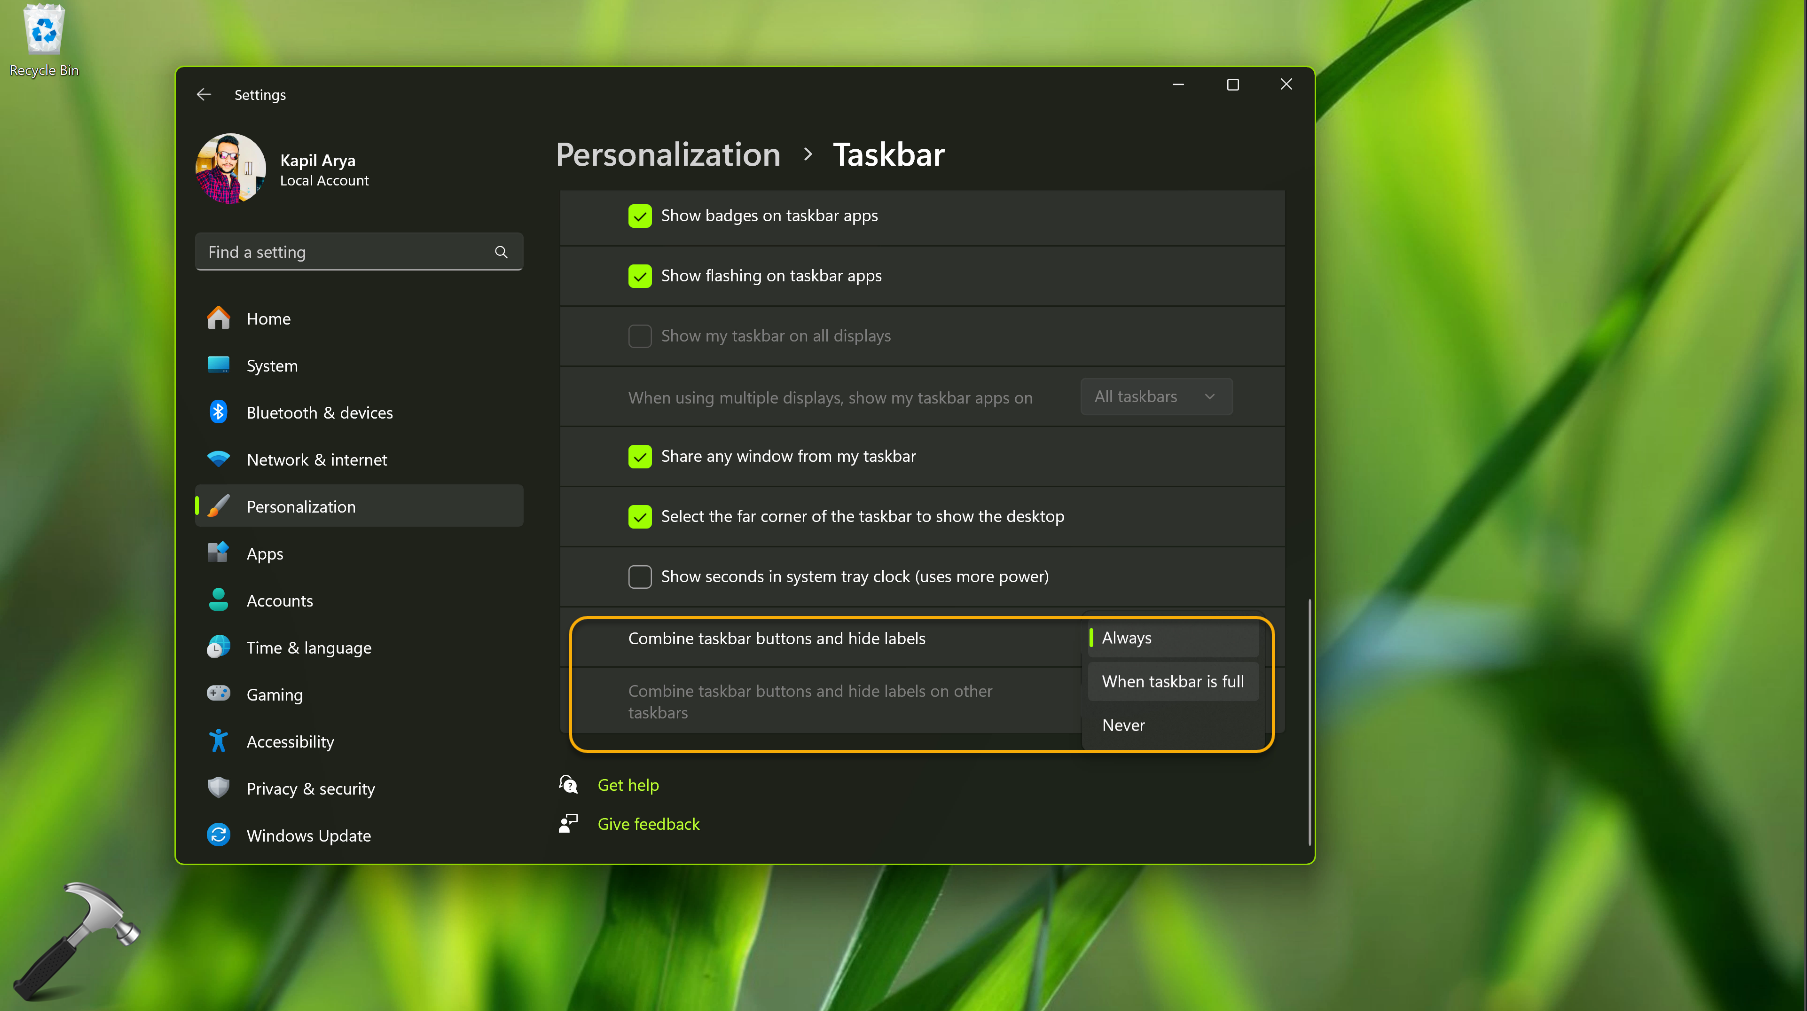Click the search icon in Find a setting
The height and width of the screenshot is (1011, 1807).
click(500, 251)
